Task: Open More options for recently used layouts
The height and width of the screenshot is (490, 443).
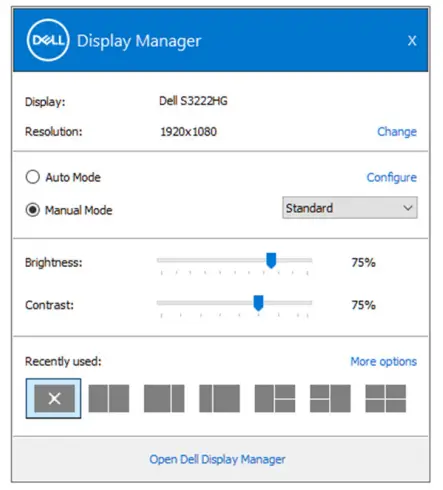Action: coord(383,361)
